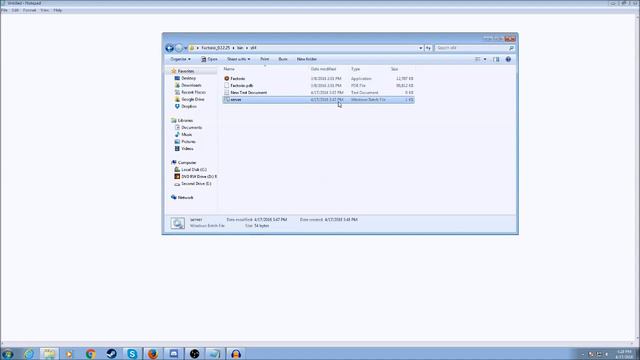Open Skype from the taskbar
This screenshot has height=360, width=640.
coord(132,354)
